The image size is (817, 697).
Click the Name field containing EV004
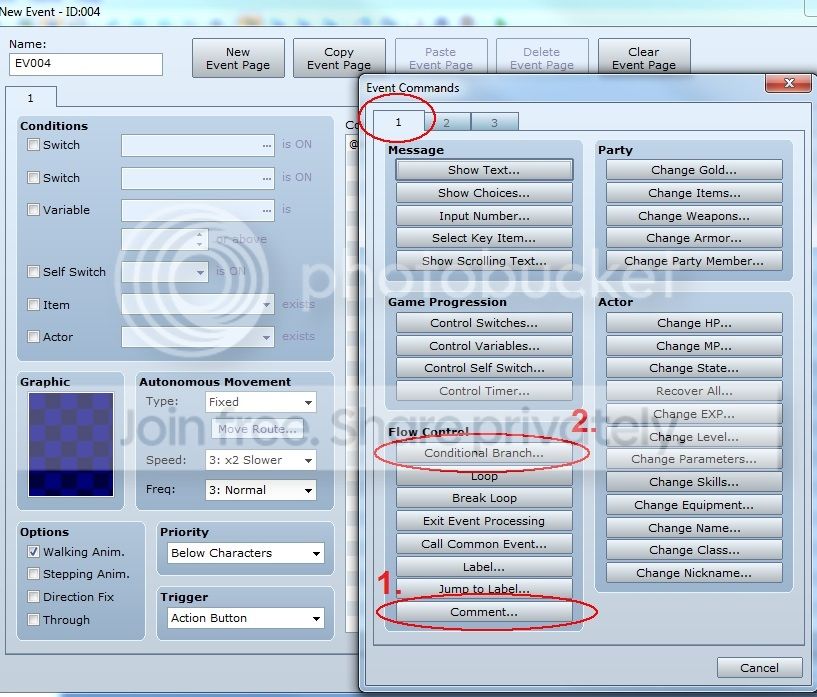pos(86,64)
